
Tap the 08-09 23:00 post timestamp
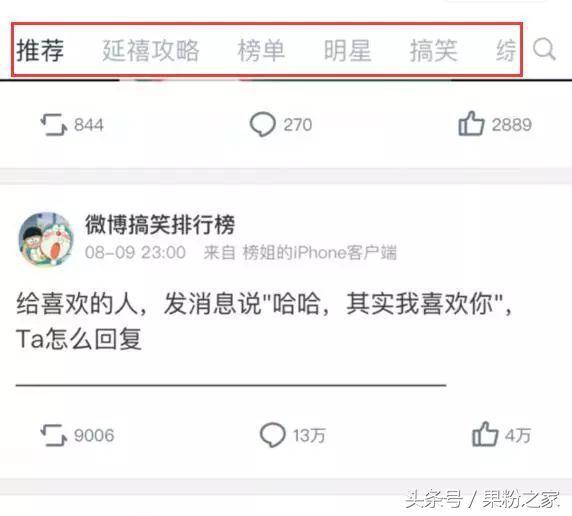point(135,253)
